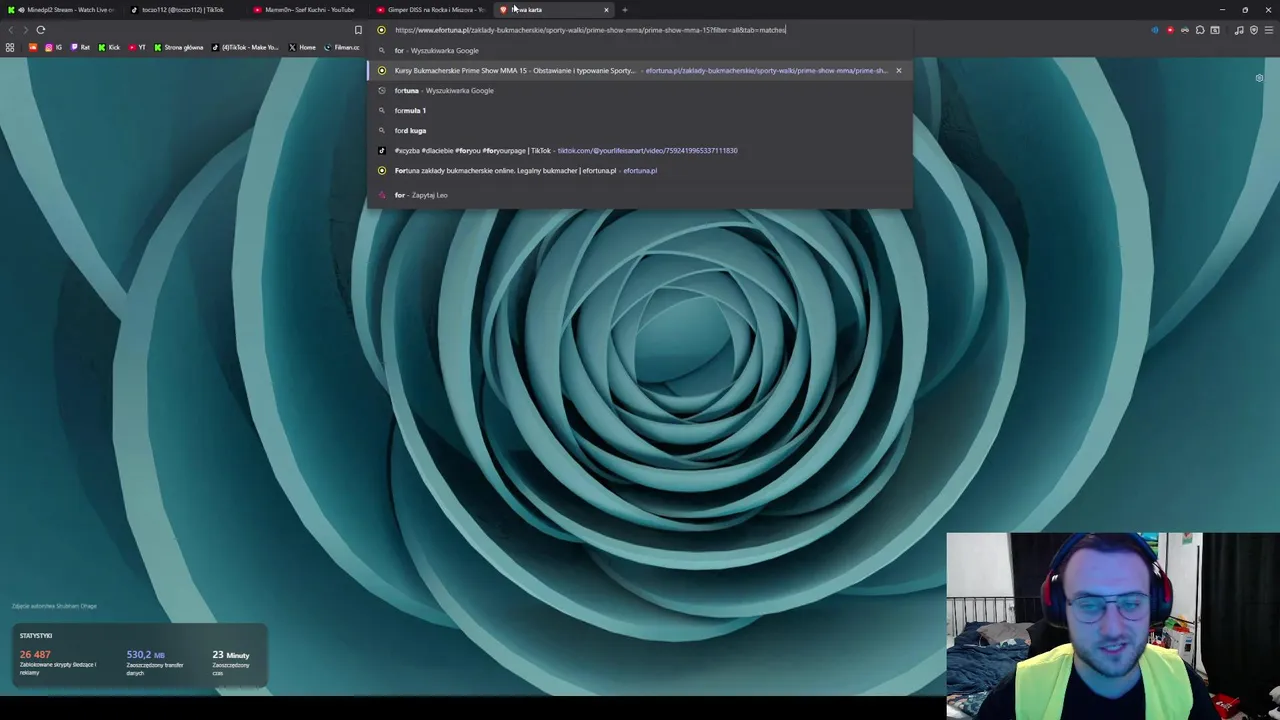Select the 'formula 1' search suggestion
The height and width of the screenshot is (720, 1280).
(640, 110)
